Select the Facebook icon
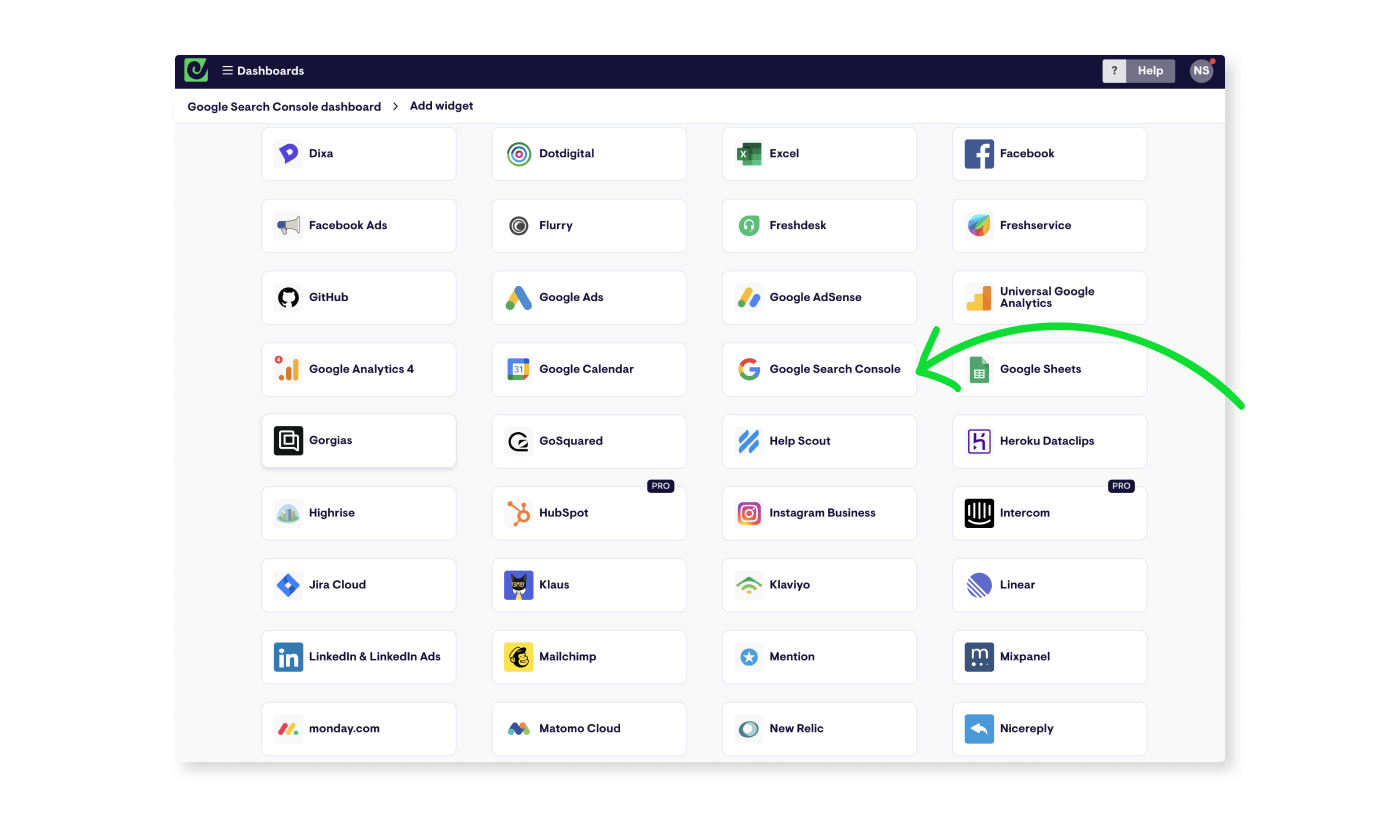This screenshot has width=1400, height=840. (x=979, y=154)
